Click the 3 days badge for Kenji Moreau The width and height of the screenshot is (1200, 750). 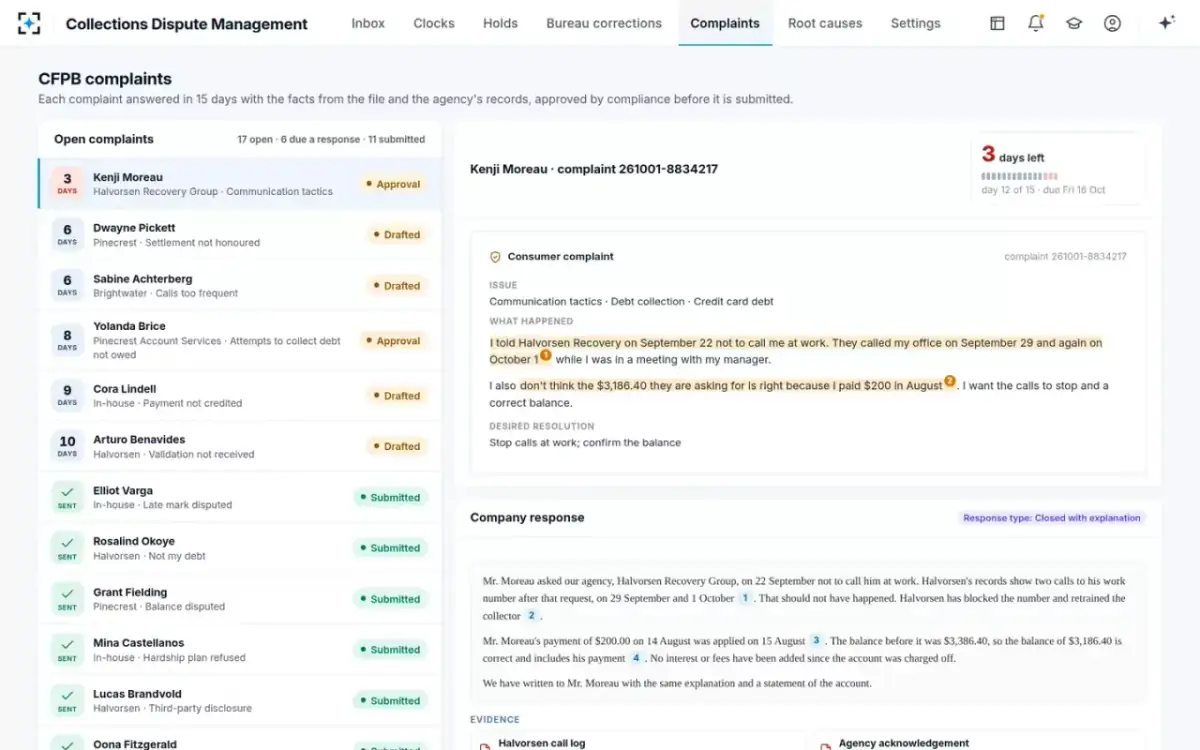coord(67,184)
